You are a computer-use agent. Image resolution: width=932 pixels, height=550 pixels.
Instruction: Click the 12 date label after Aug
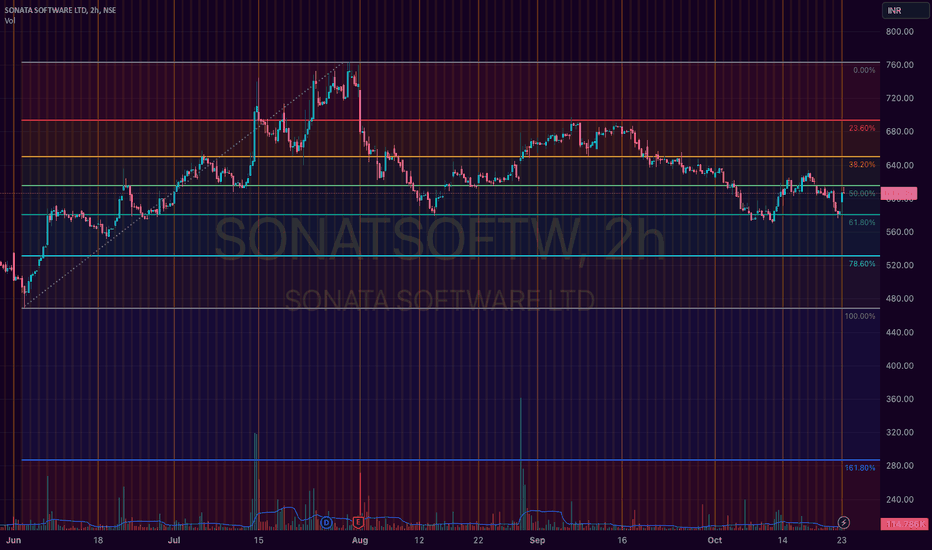[x=419, y=540]
